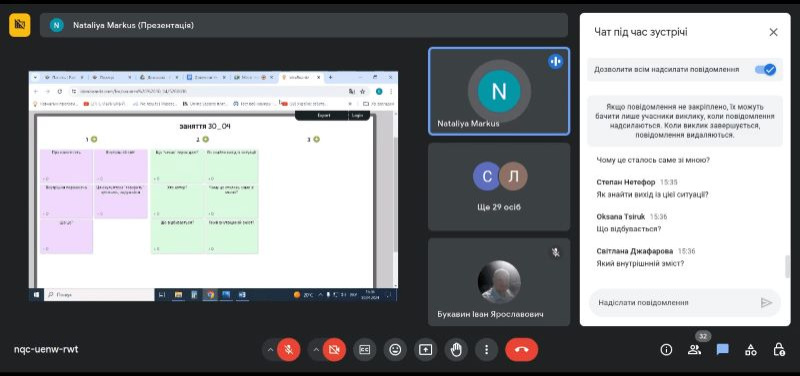Close the in-call chat panel
The image size is (800, 376).
click(x=773, y=32)
